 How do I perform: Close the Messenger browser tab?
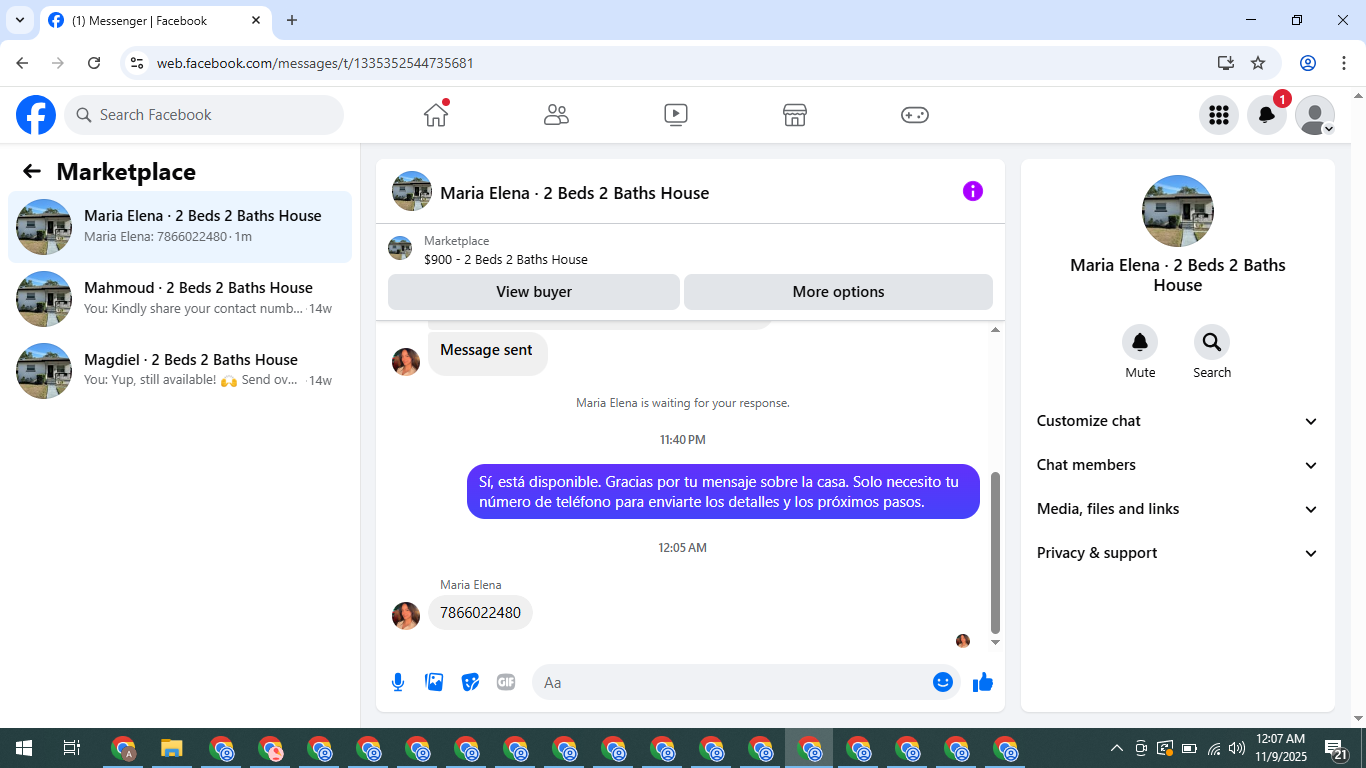[256, 20]
